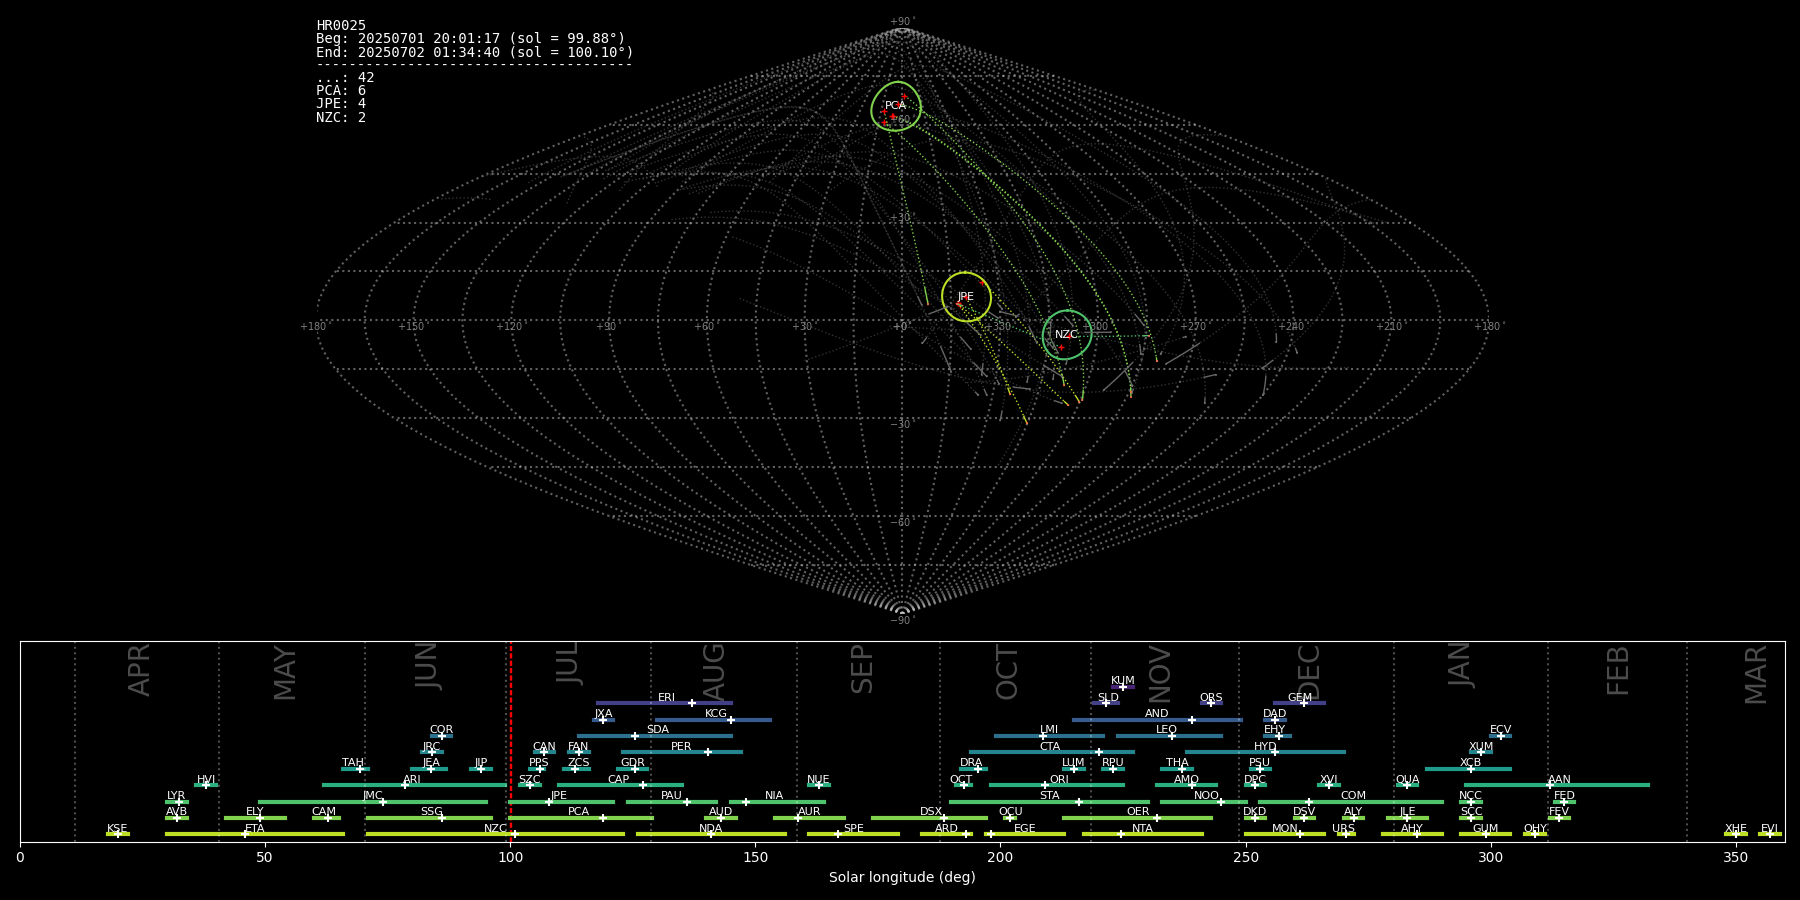Click the ORS shower label
This screenshot has height=900, width=1800.
pos(1211,698)
